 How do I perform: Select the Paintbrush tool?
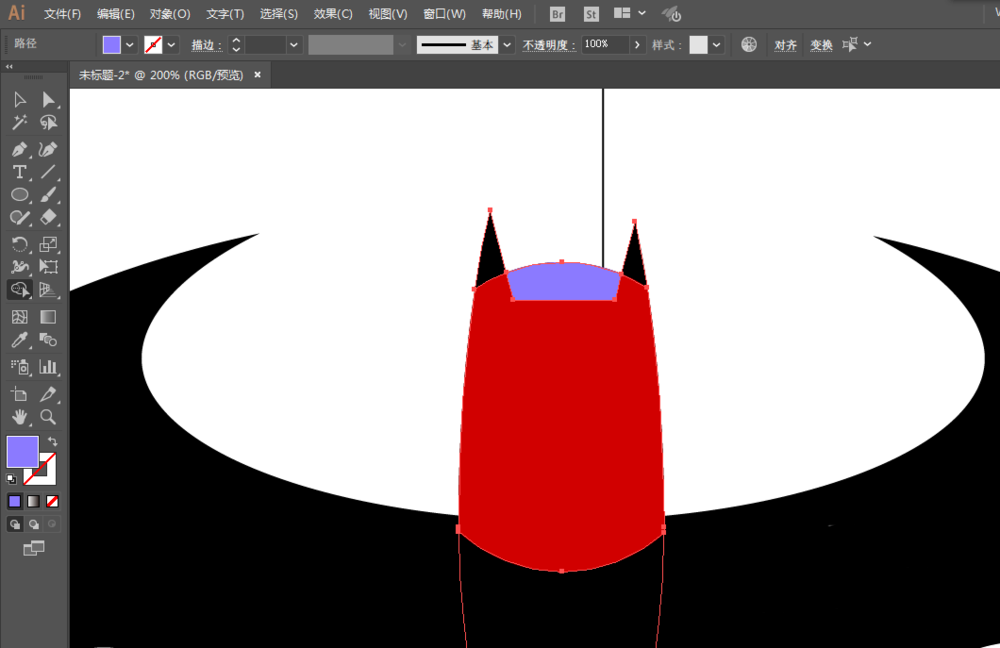coord(48,195)
